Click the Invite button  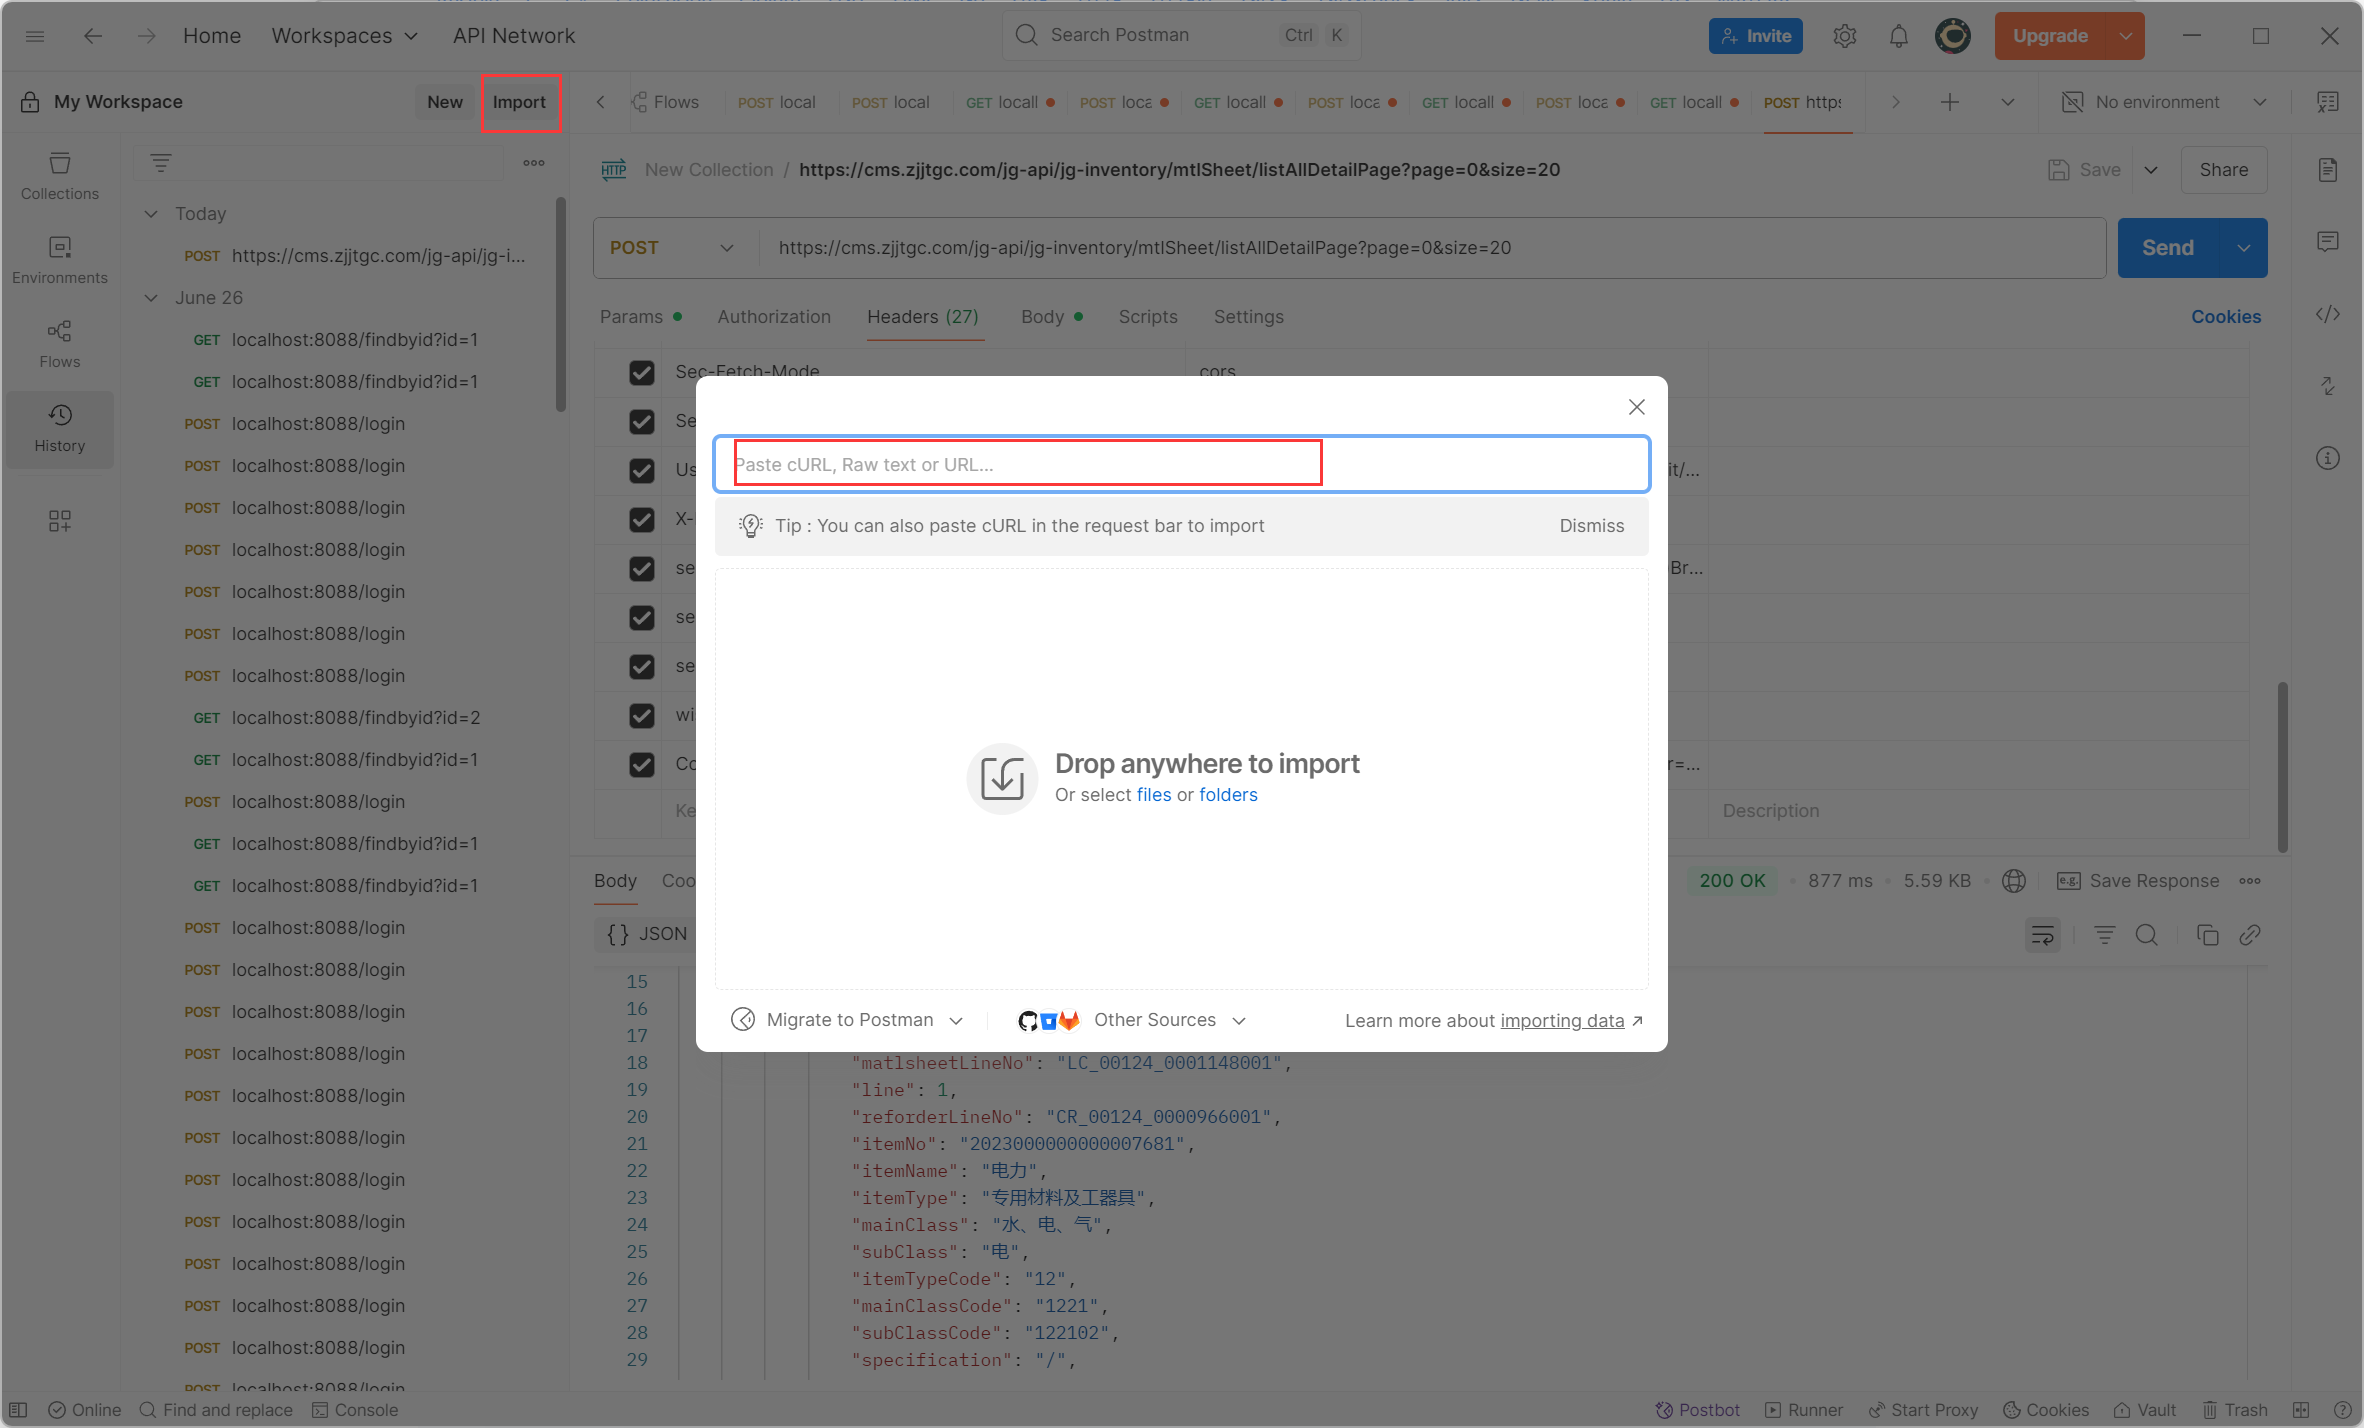(x=1756, y=36)
